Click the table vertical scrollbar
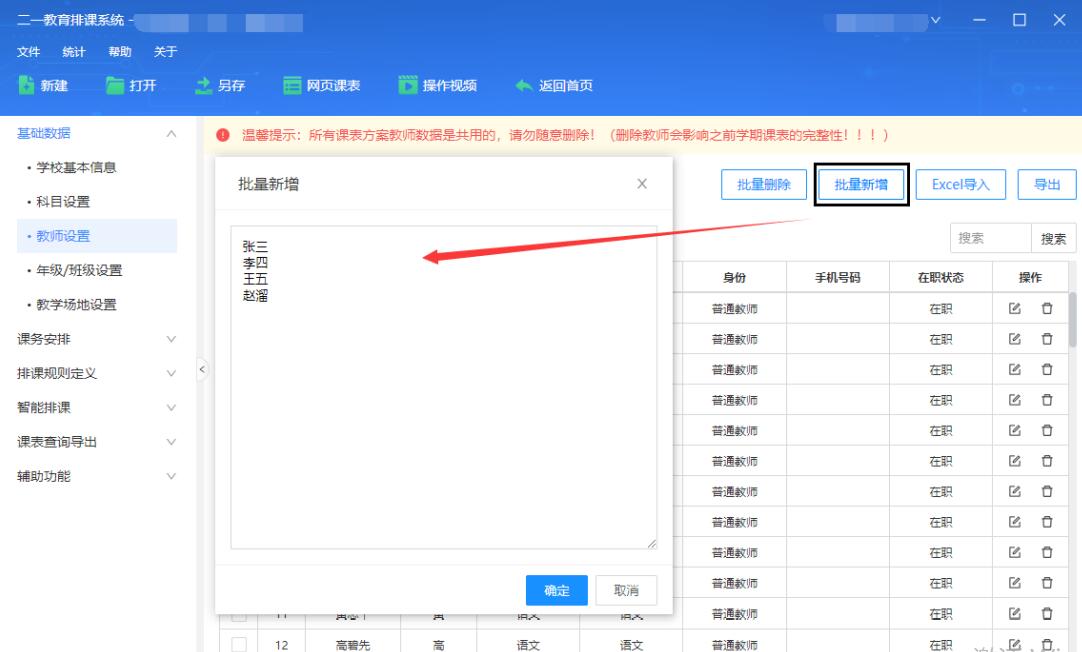Image resolution: width=1082 pixels, height=652 pixels. [x=1072, y=319]
